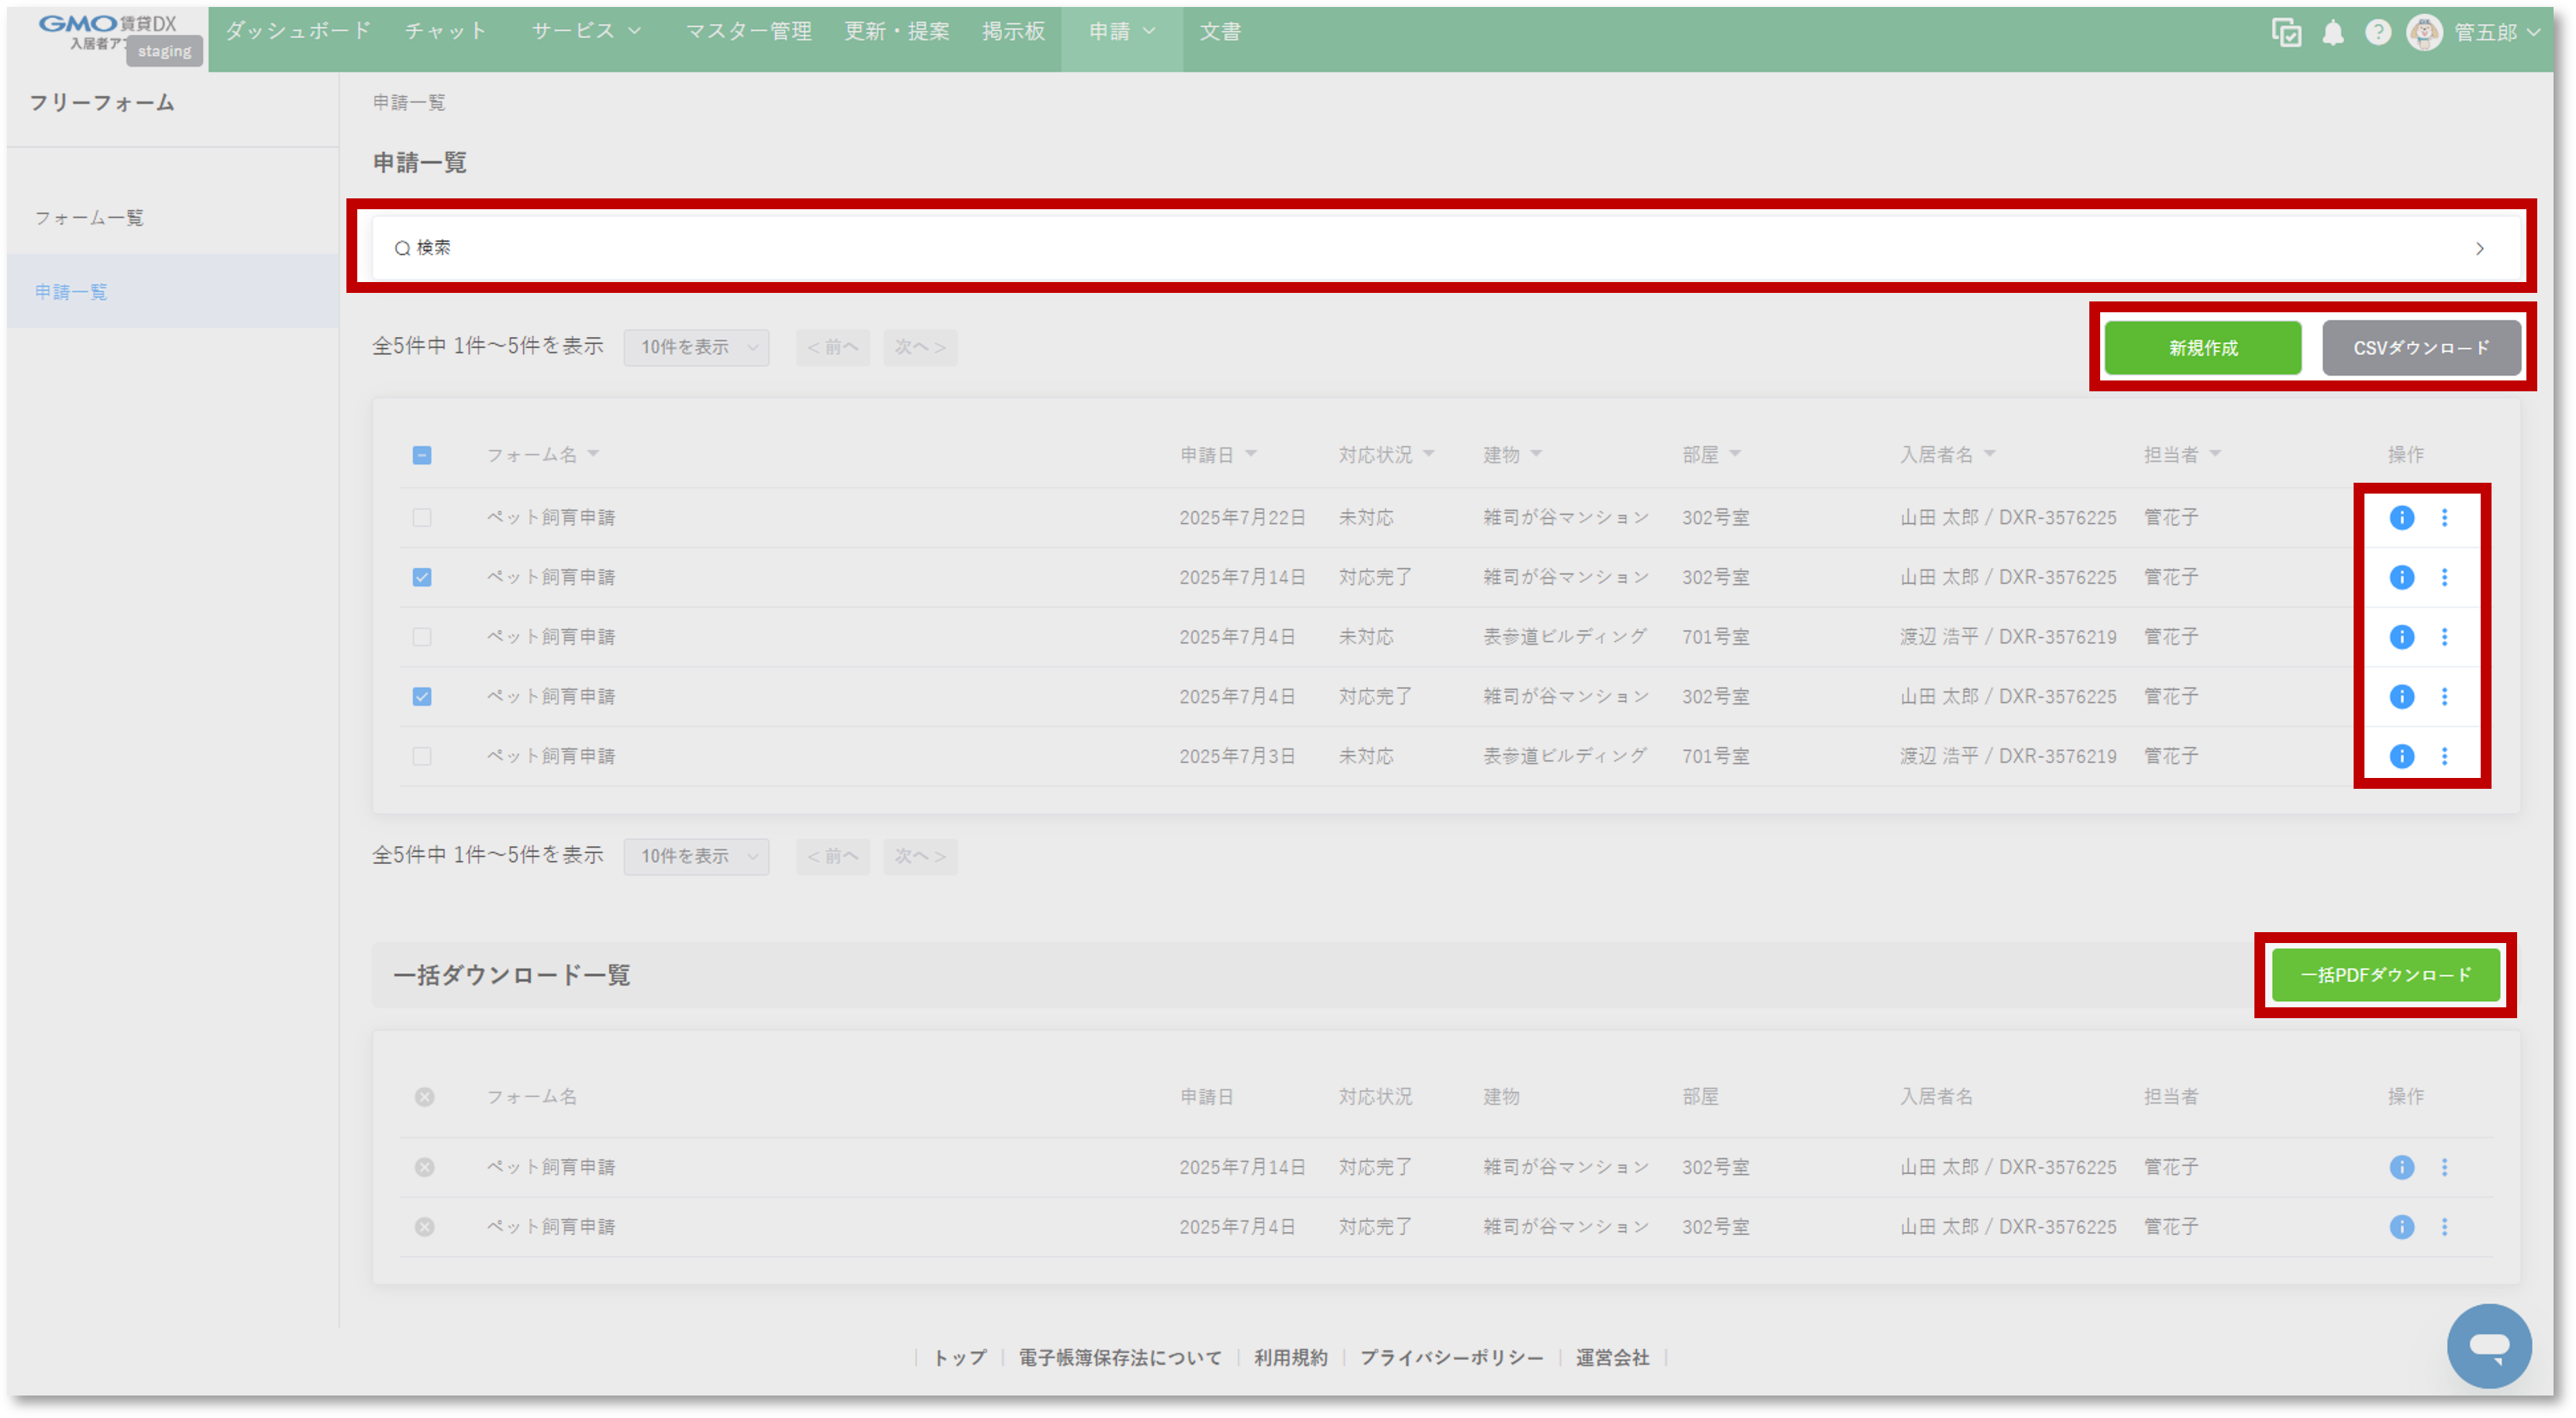Uncheck the 2025年7月14日 対応完了 row checkbox
Image resolution: width=2576 pixels, height=1418 pixels.
click(422, 577)
